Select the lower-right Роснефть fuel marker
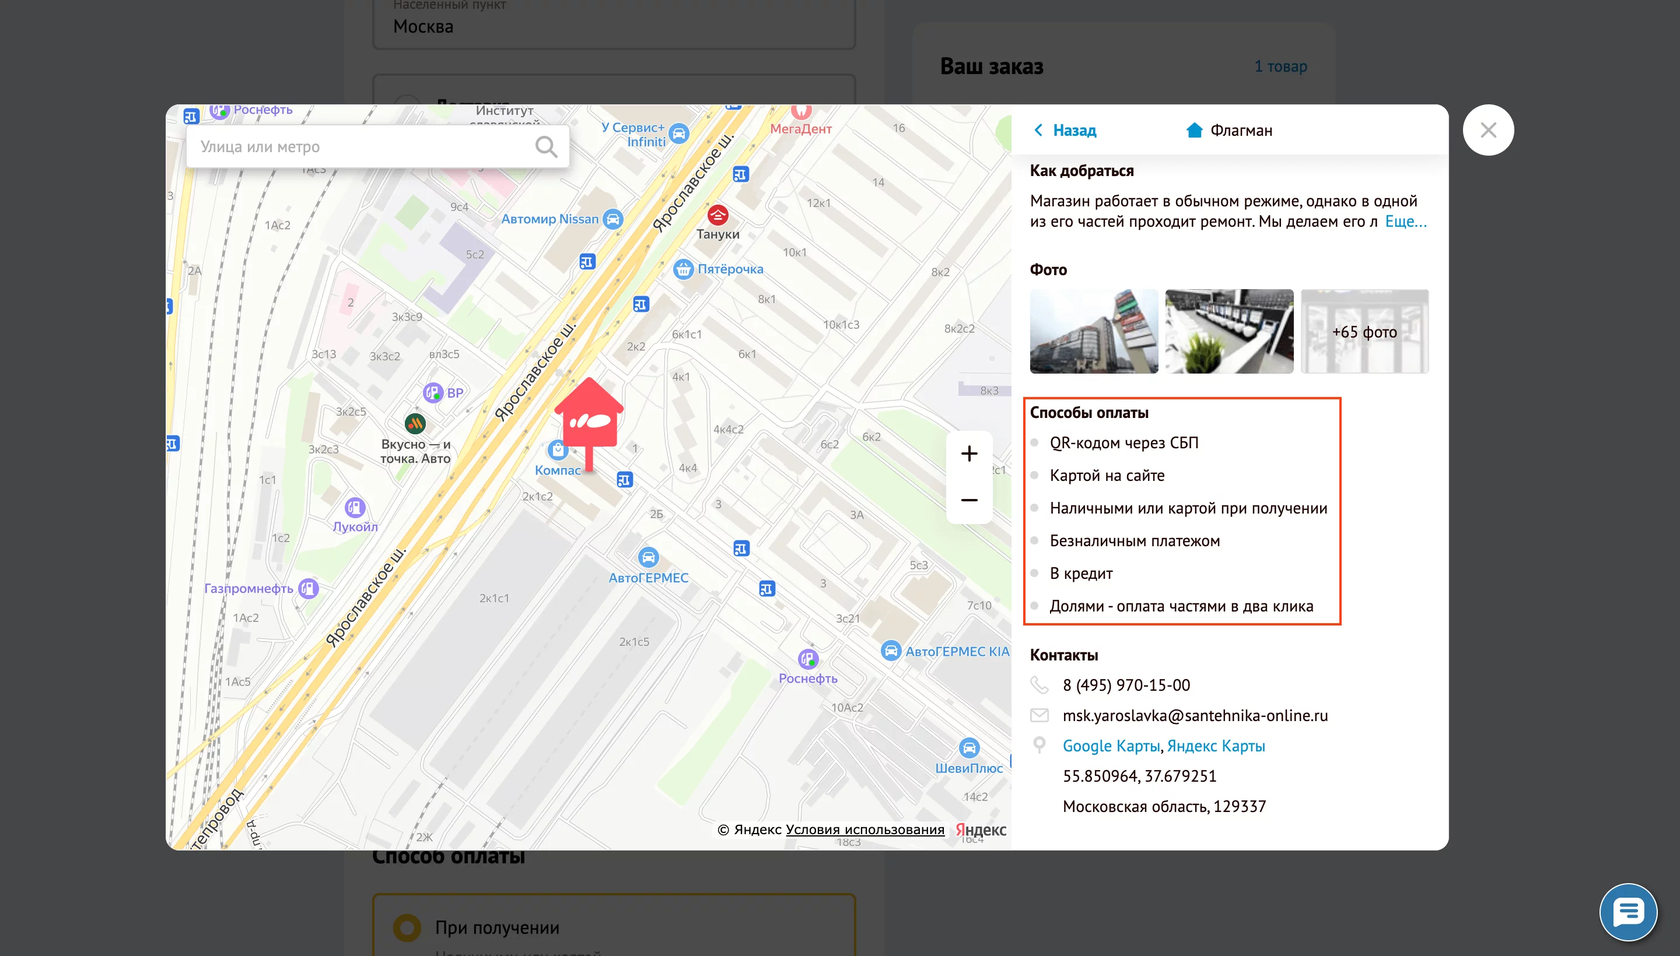Viewport: 1680px width, 956px height. click(808, 659)
